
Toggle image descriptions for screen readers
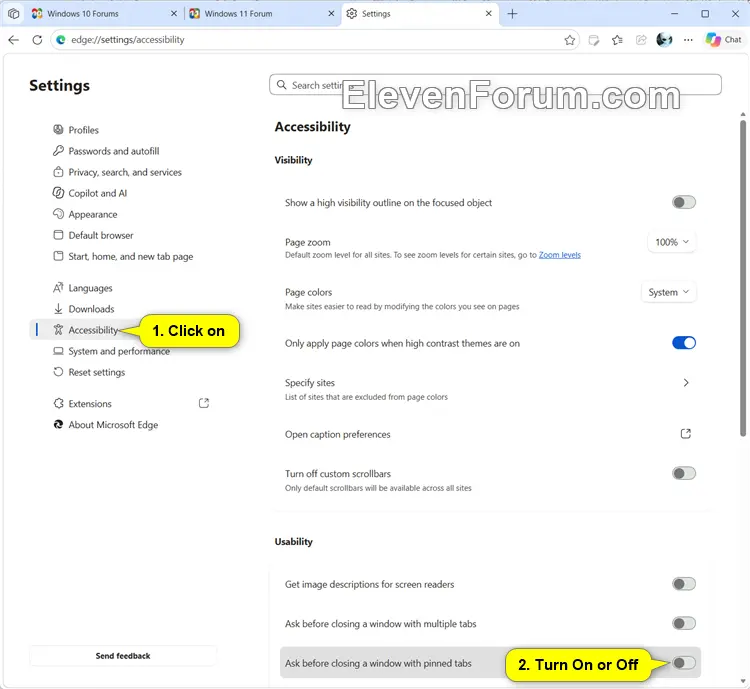pyautogui.click(x=684, y=584)
